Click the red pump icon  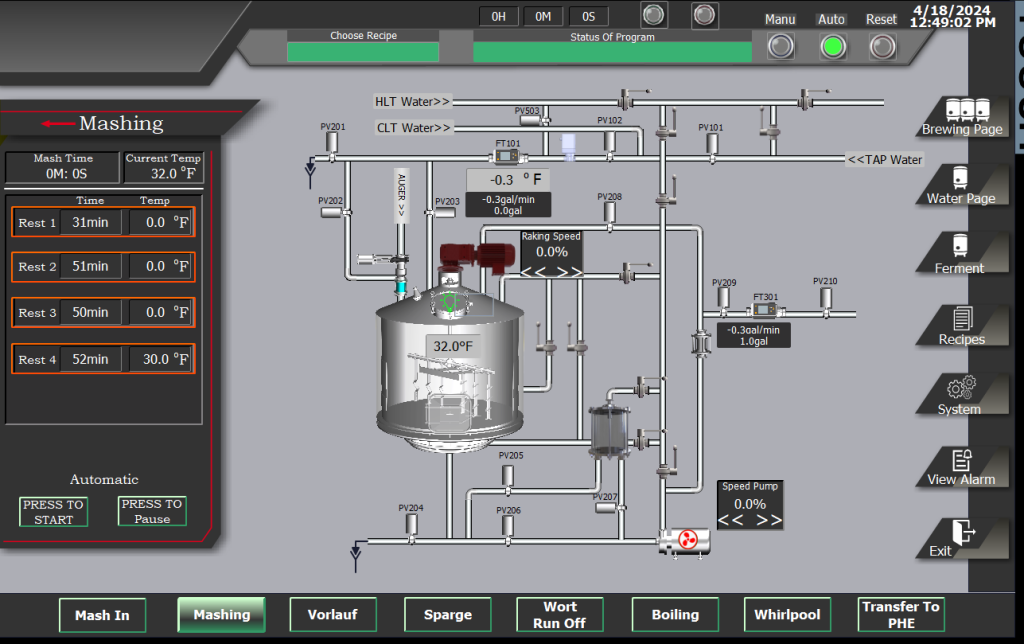click(x=686, y=541)
